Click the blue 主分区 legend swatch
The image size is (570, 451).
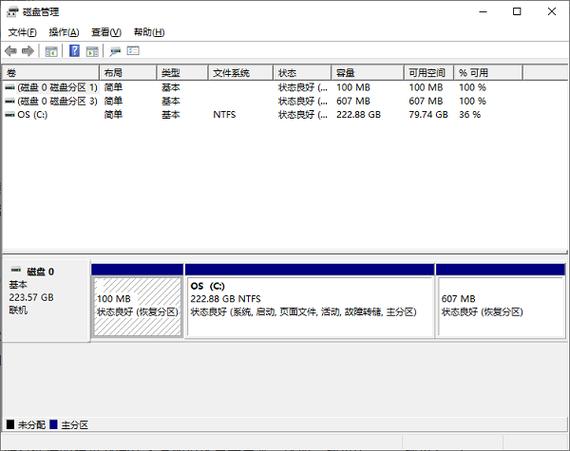click(x=54, y=424)
